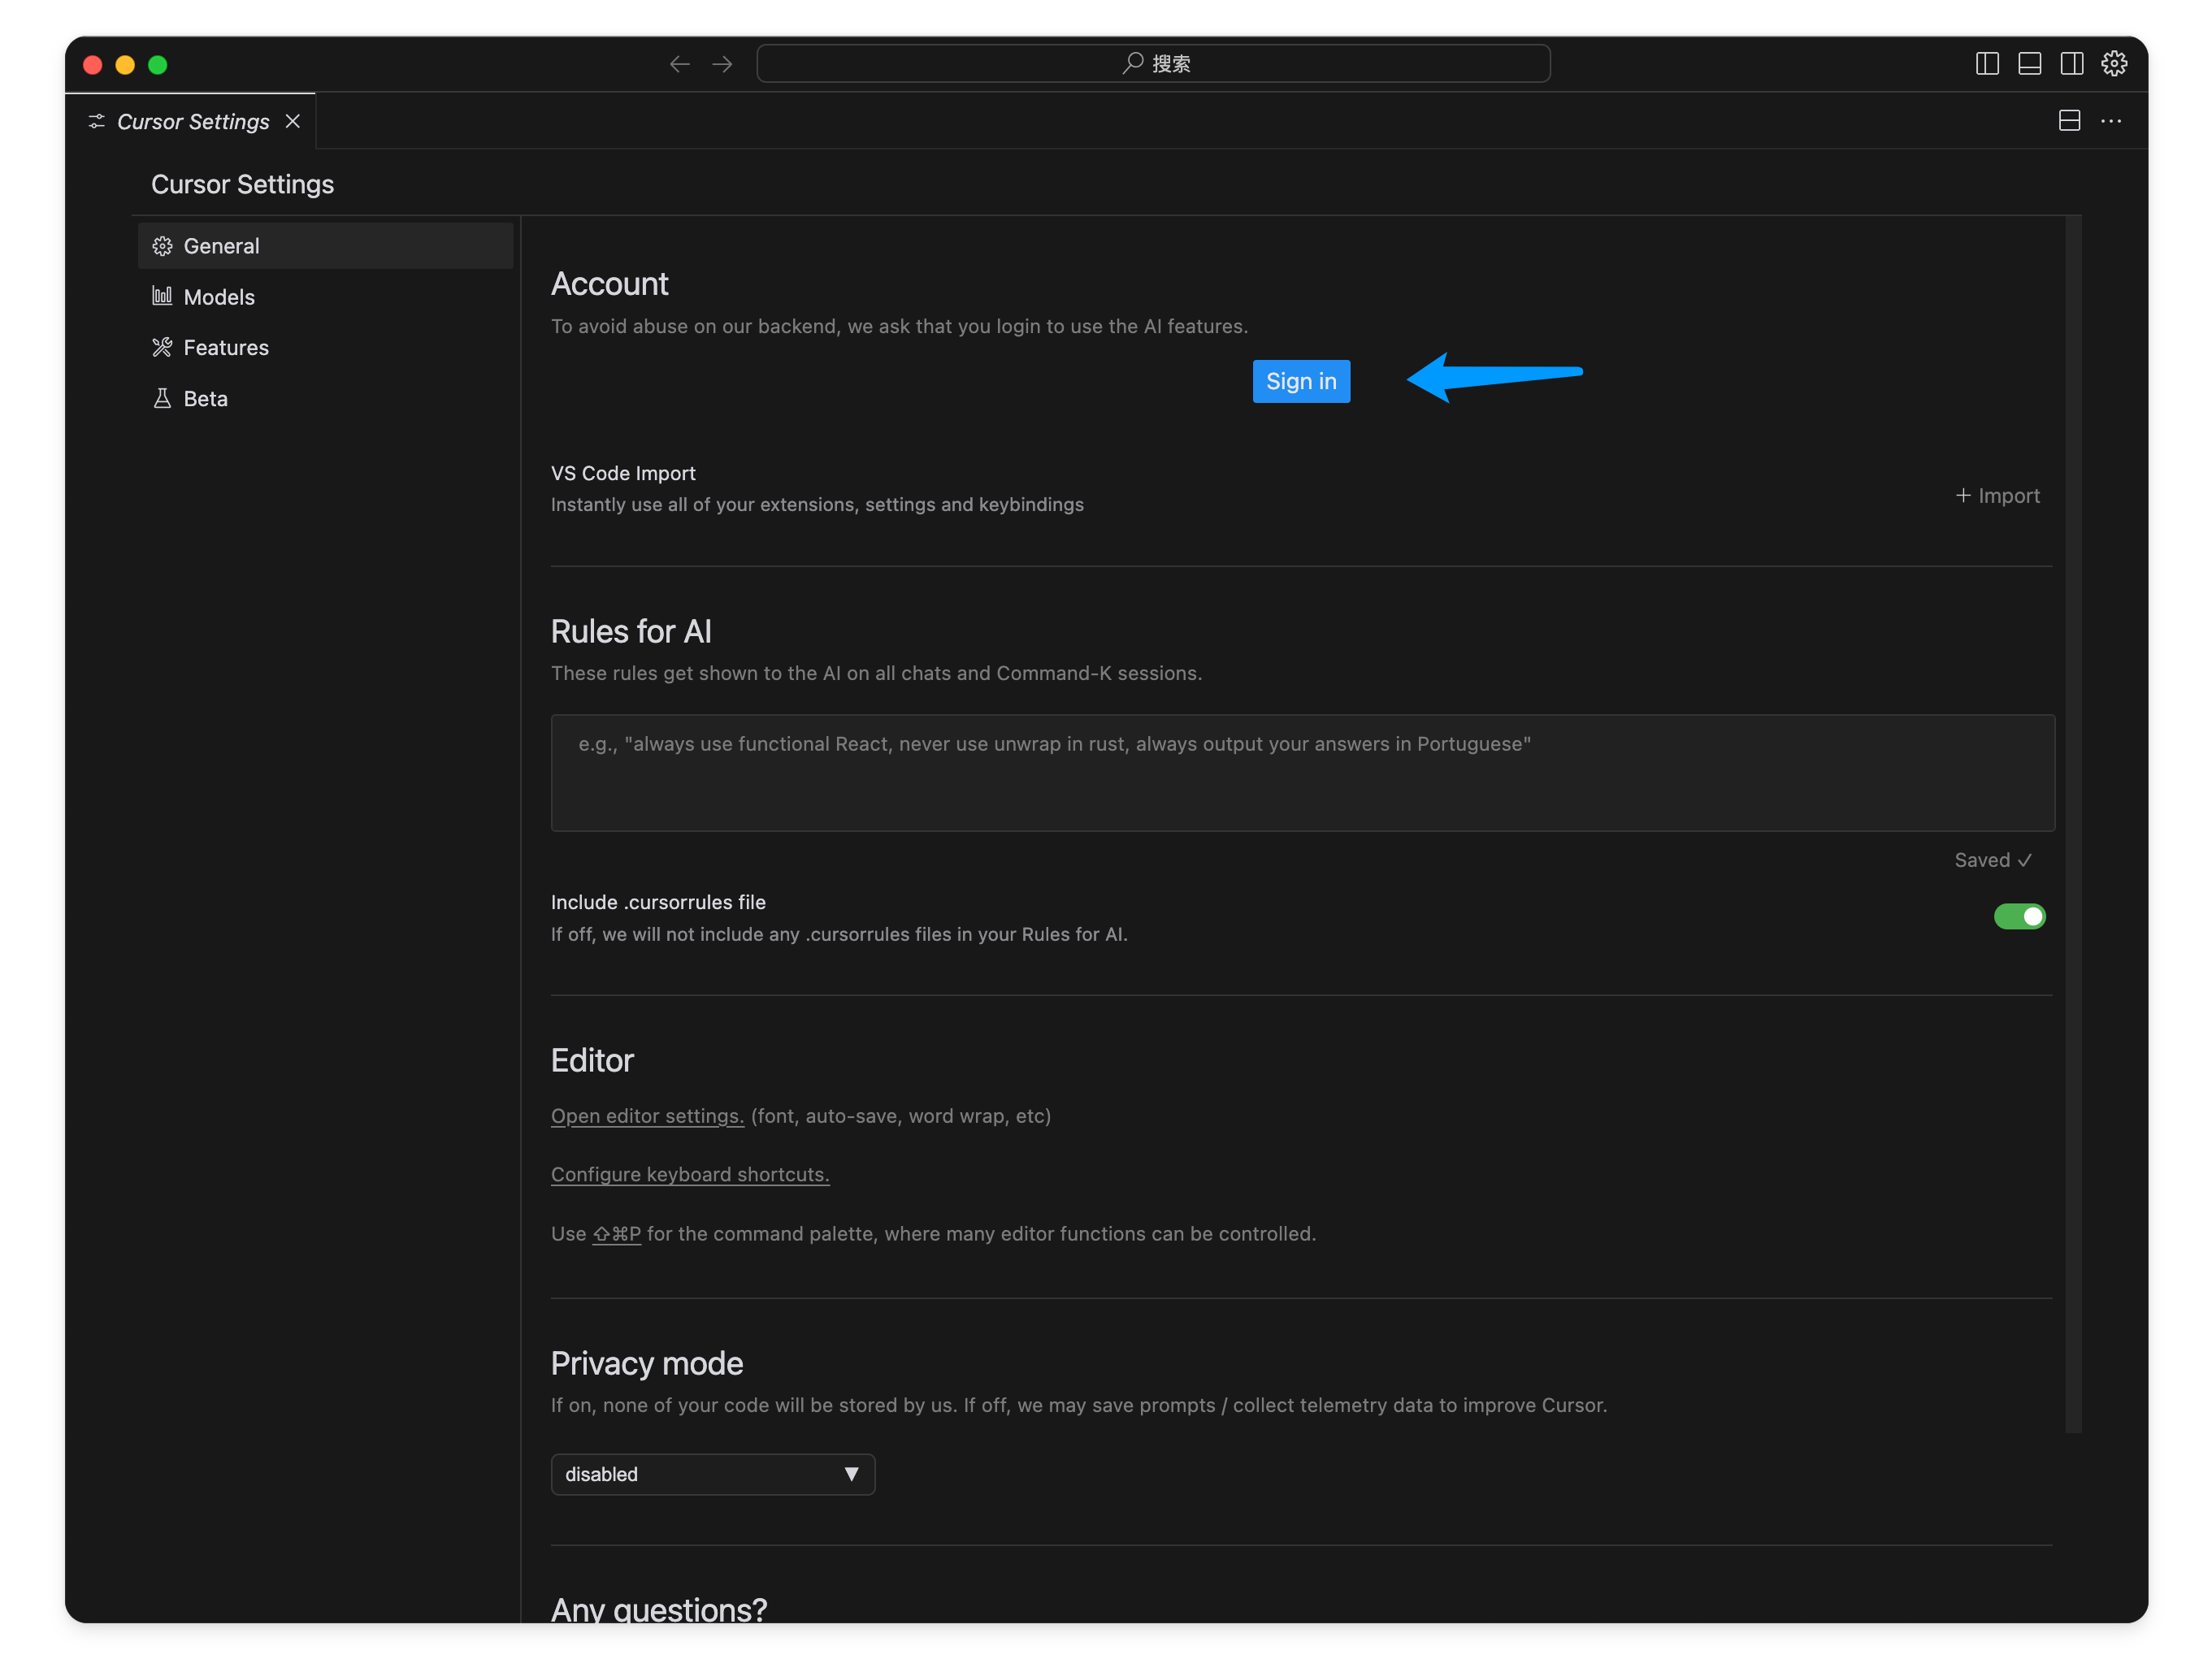This screenshot has height=1659, width=2212.
Task: Click into the Rules for AI text box
Action: [x=1302, y=772]
